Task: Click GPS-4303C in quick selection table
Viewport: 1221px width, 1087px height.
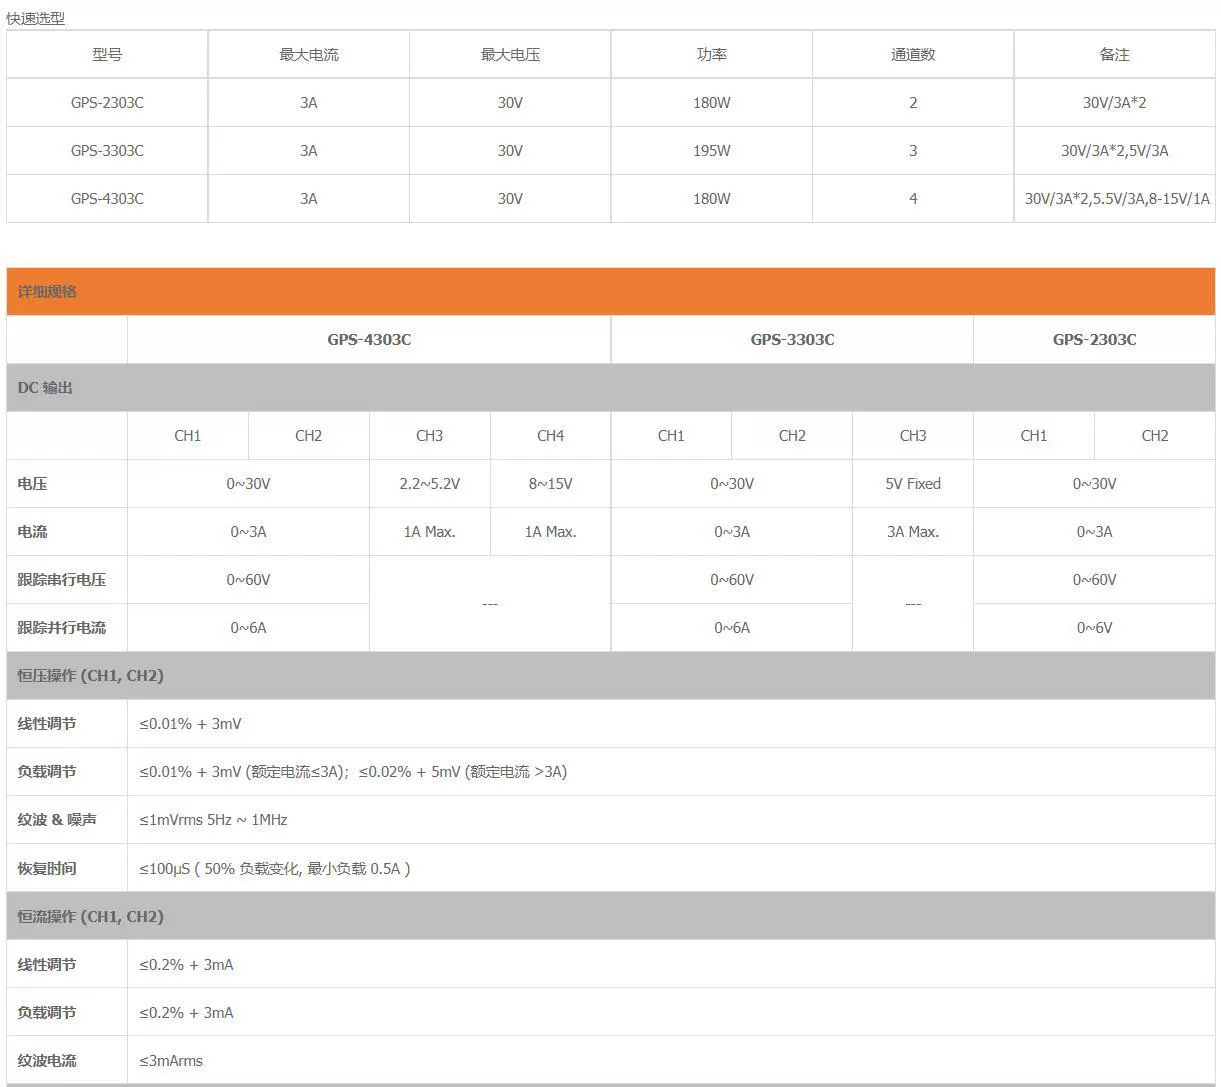Action: 107,199
